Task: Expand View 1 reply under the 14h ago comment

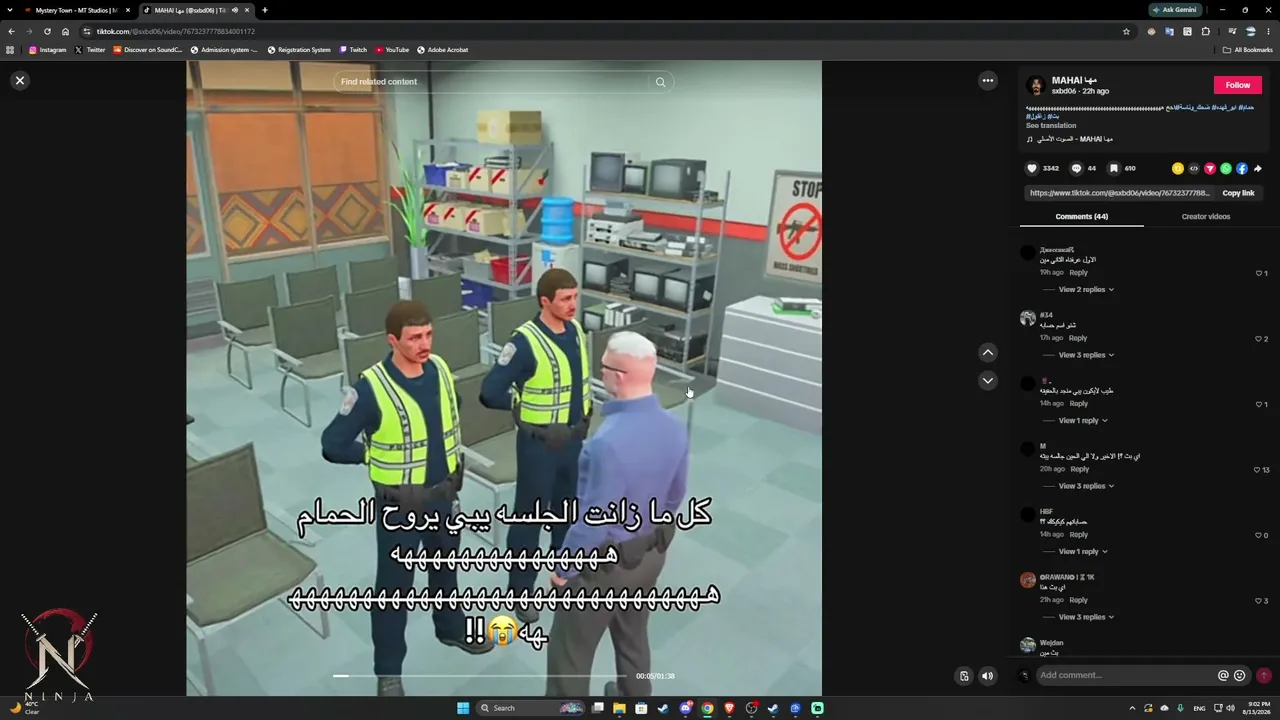Action: 1083,421
